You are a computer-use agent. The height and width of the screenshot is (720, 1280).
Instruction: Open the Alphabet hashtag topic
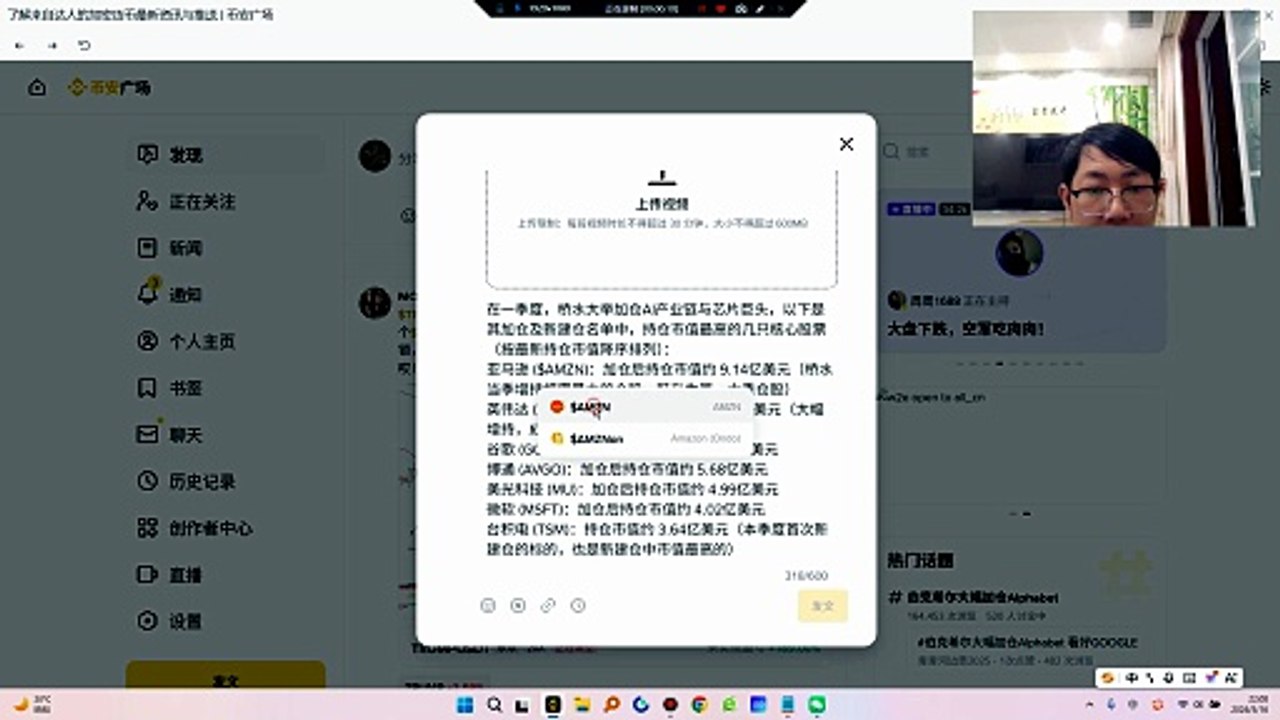(973, 597)
